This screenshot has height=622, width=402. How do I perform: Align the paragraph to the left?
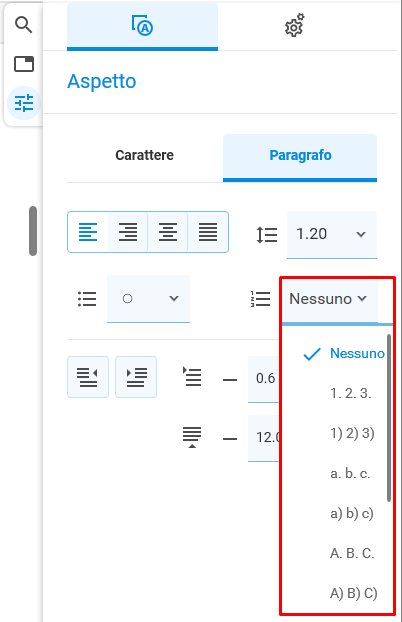[x=88, y=232]
